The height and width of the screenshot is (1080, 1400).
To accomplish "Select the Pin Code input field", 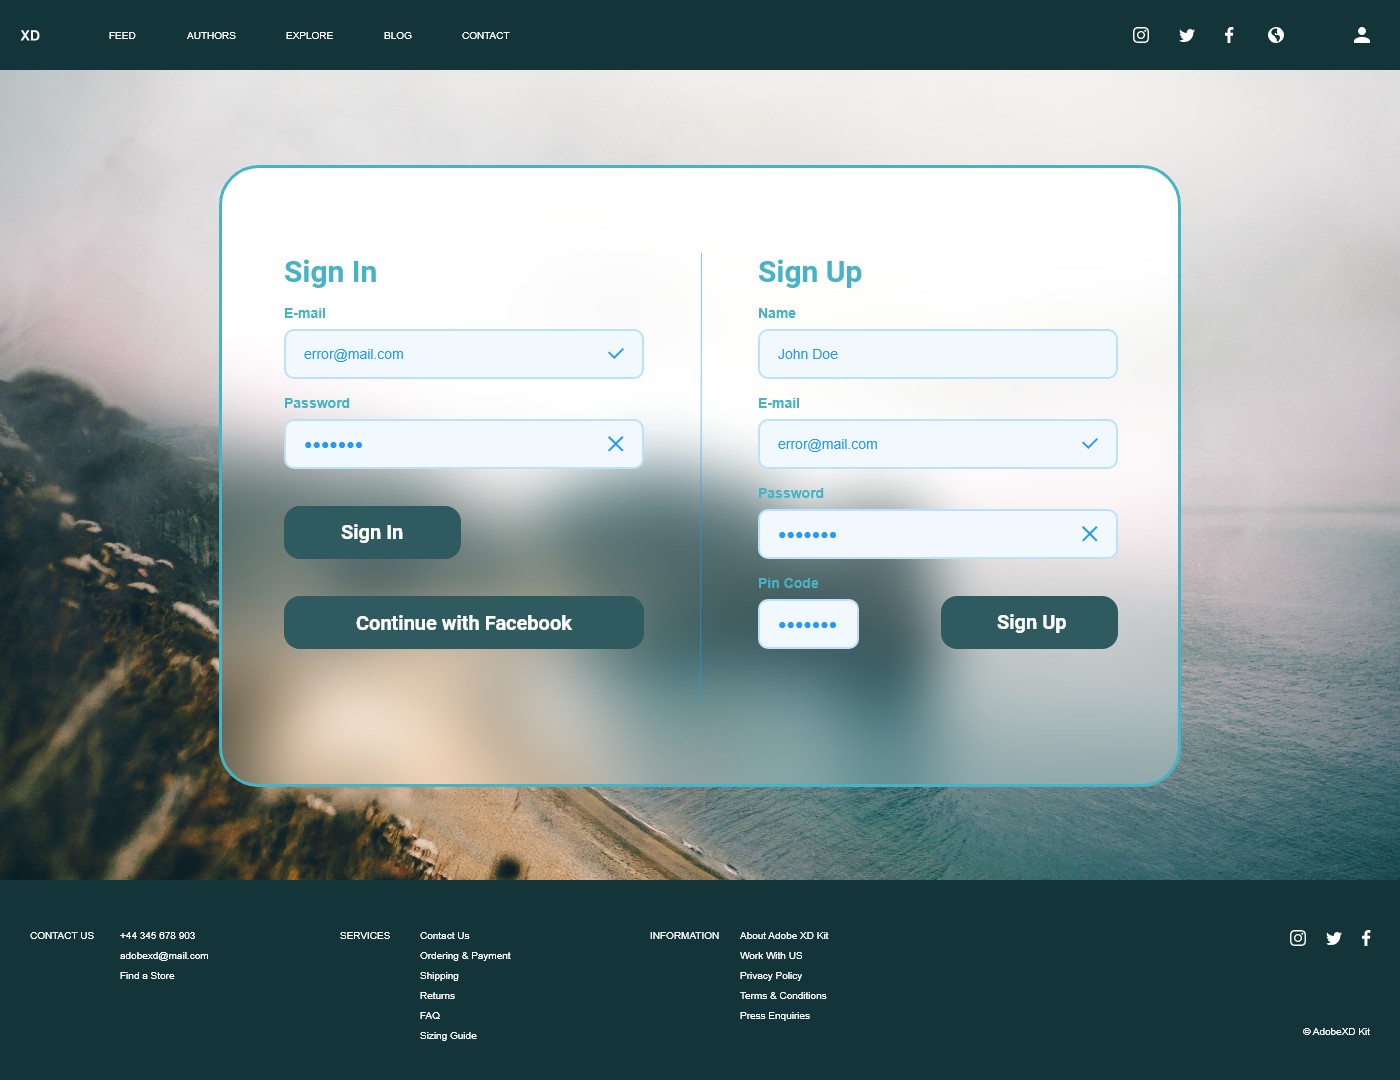I will pos(808,624).
